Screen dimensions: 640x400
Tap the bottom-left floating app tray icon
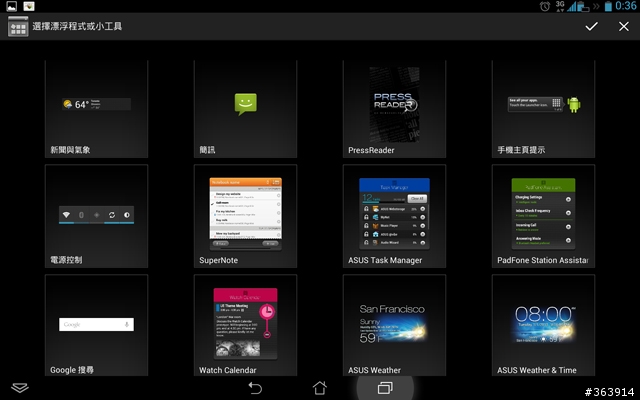click(x=20, y=388)
